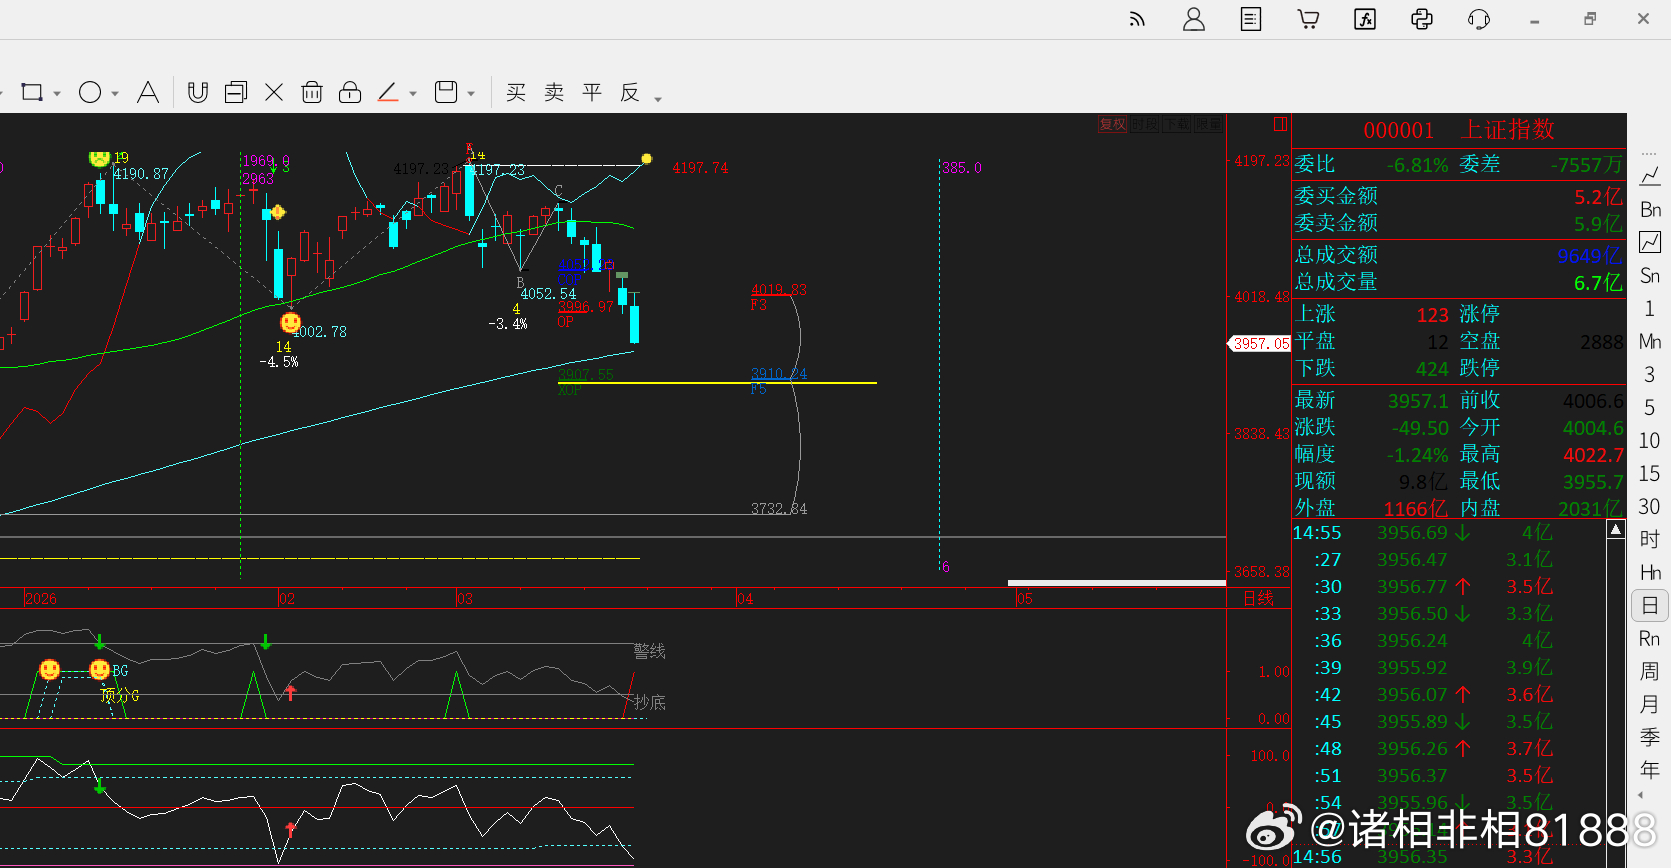Click the 平 (close position) button
1671x868 pixels.
[592, 92]
